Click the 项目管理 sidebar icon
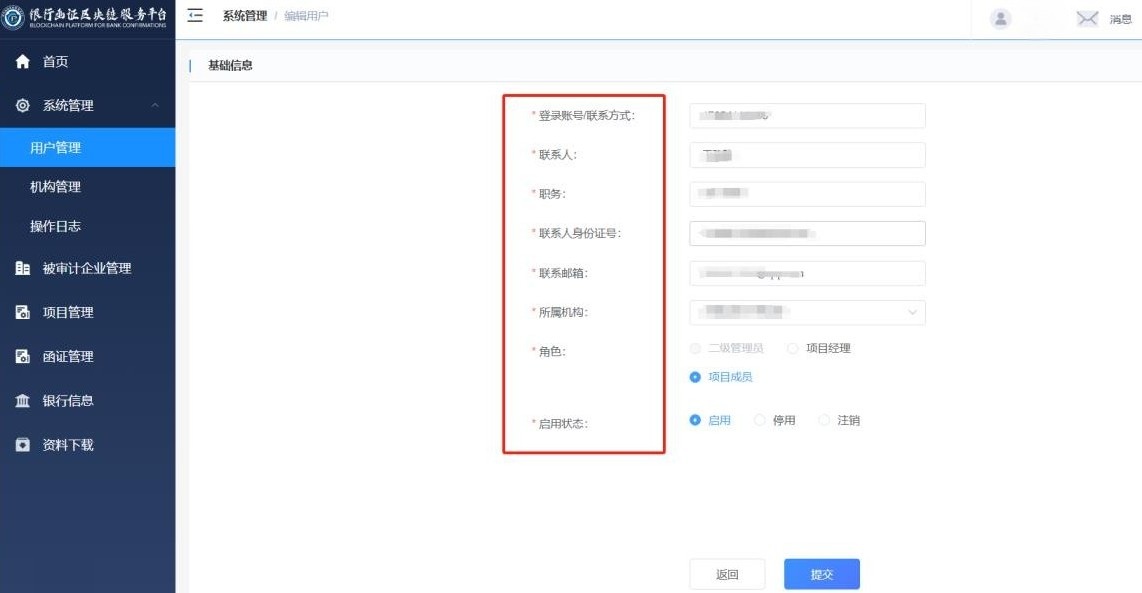 [x=22, y=313]
